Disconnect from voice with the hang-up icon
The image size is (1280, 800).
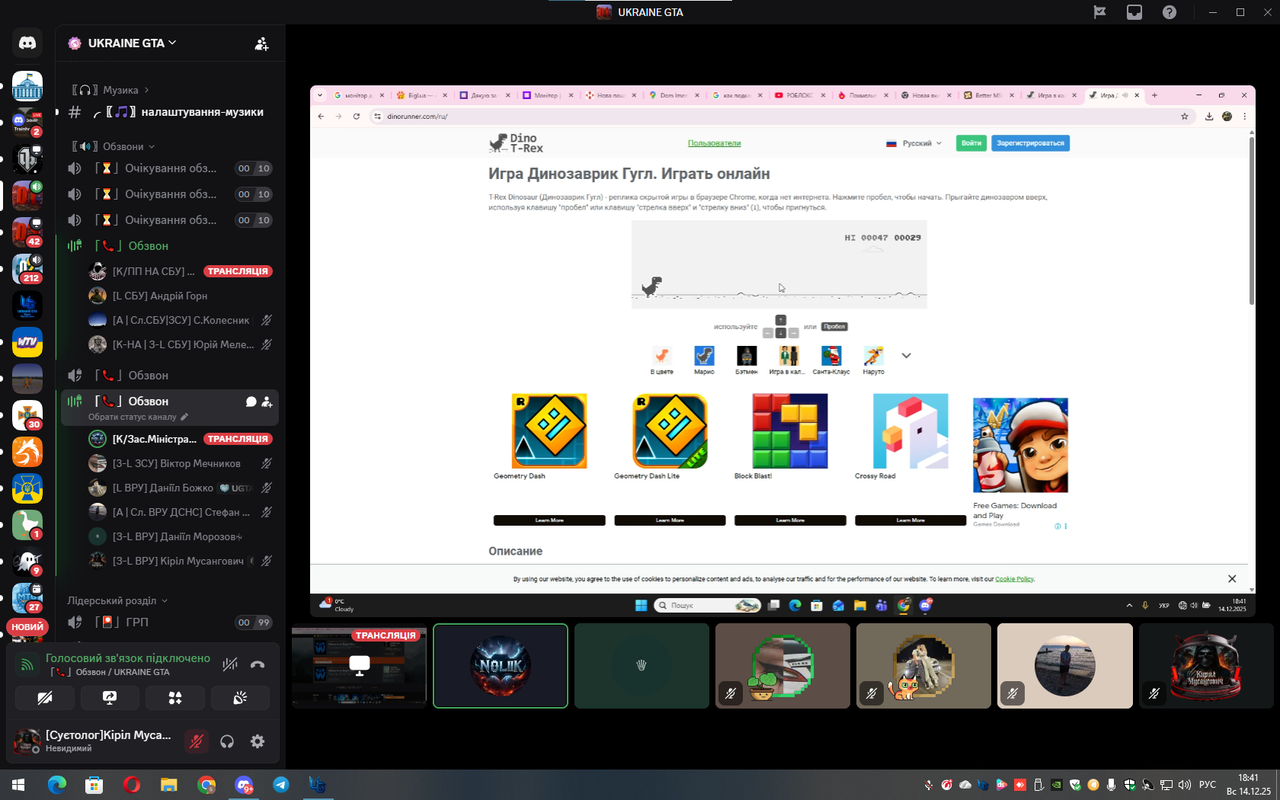point(258,664)
